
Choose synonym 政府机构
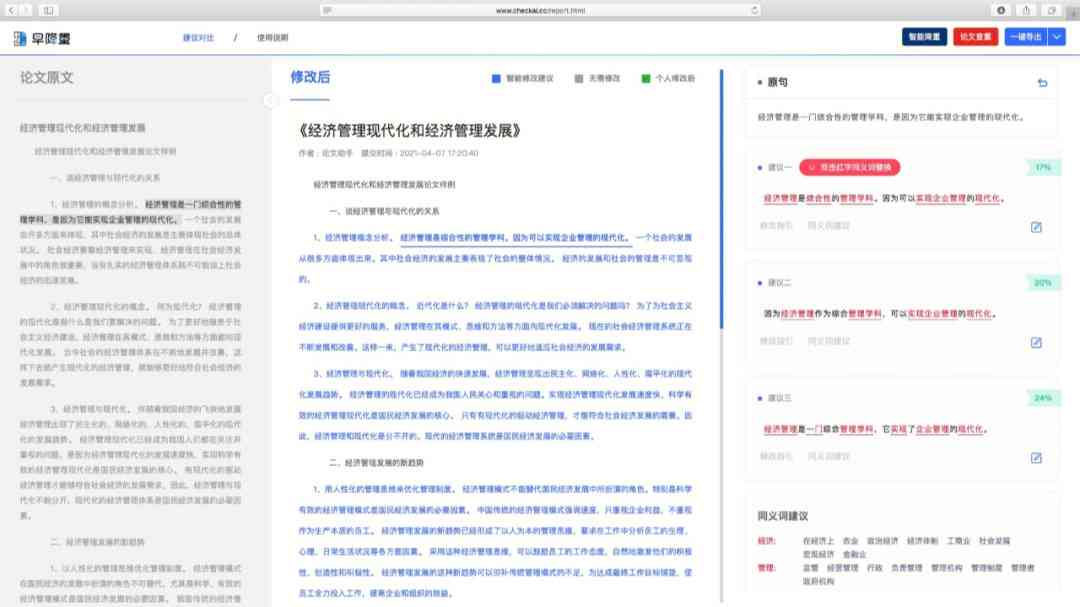point(818,581)
